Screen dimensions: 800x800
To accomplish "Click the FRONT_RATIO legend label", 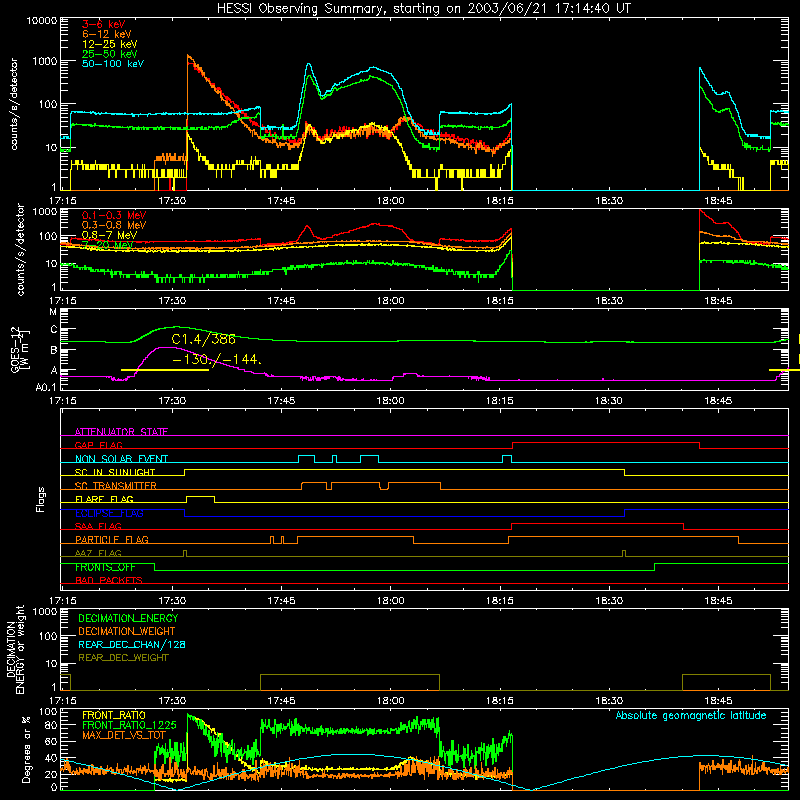I will pyautogui.click(x=114, y=715).
